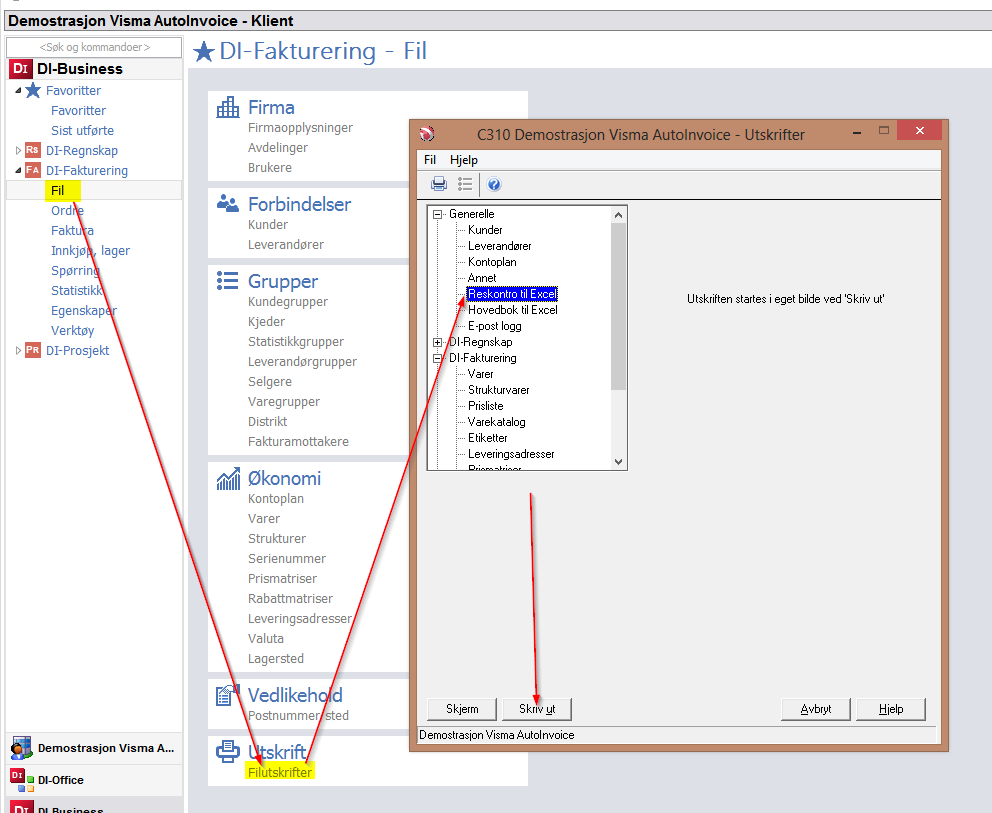This screenshot has width=992, height=813.
Task: Open the Hjelp menu in Utskrifter window
Action: tap(464, 159)
